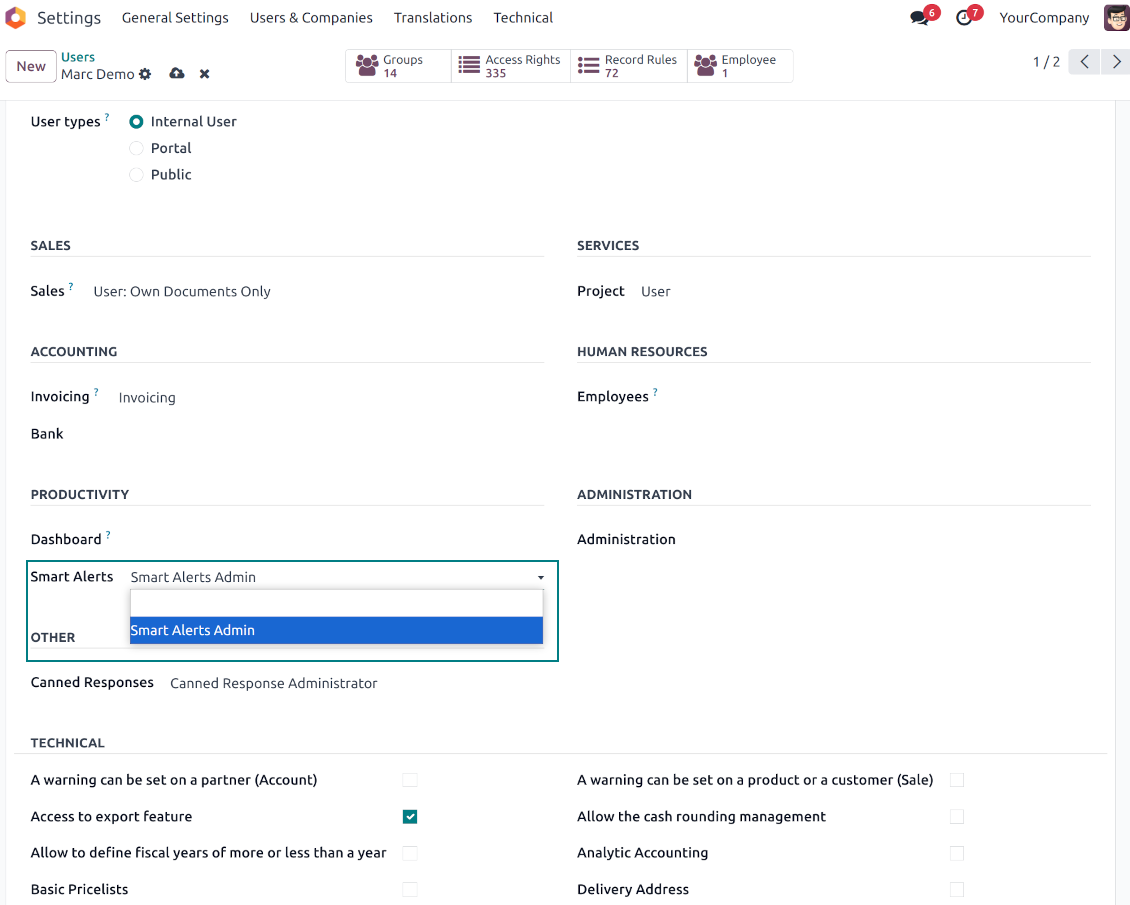1130x905 pixels.
Task: Click the Users breadcrumb link
Action: (78, 57)
